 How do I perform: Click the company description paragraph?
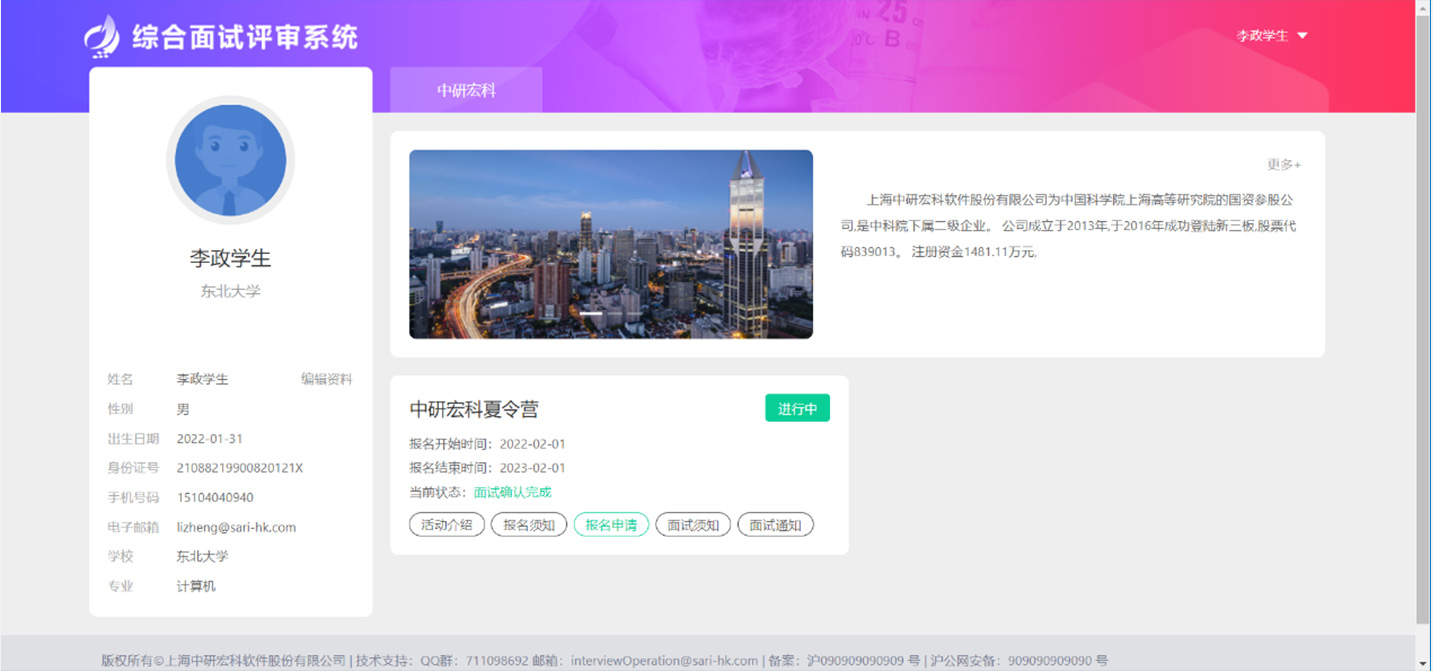1068,225
